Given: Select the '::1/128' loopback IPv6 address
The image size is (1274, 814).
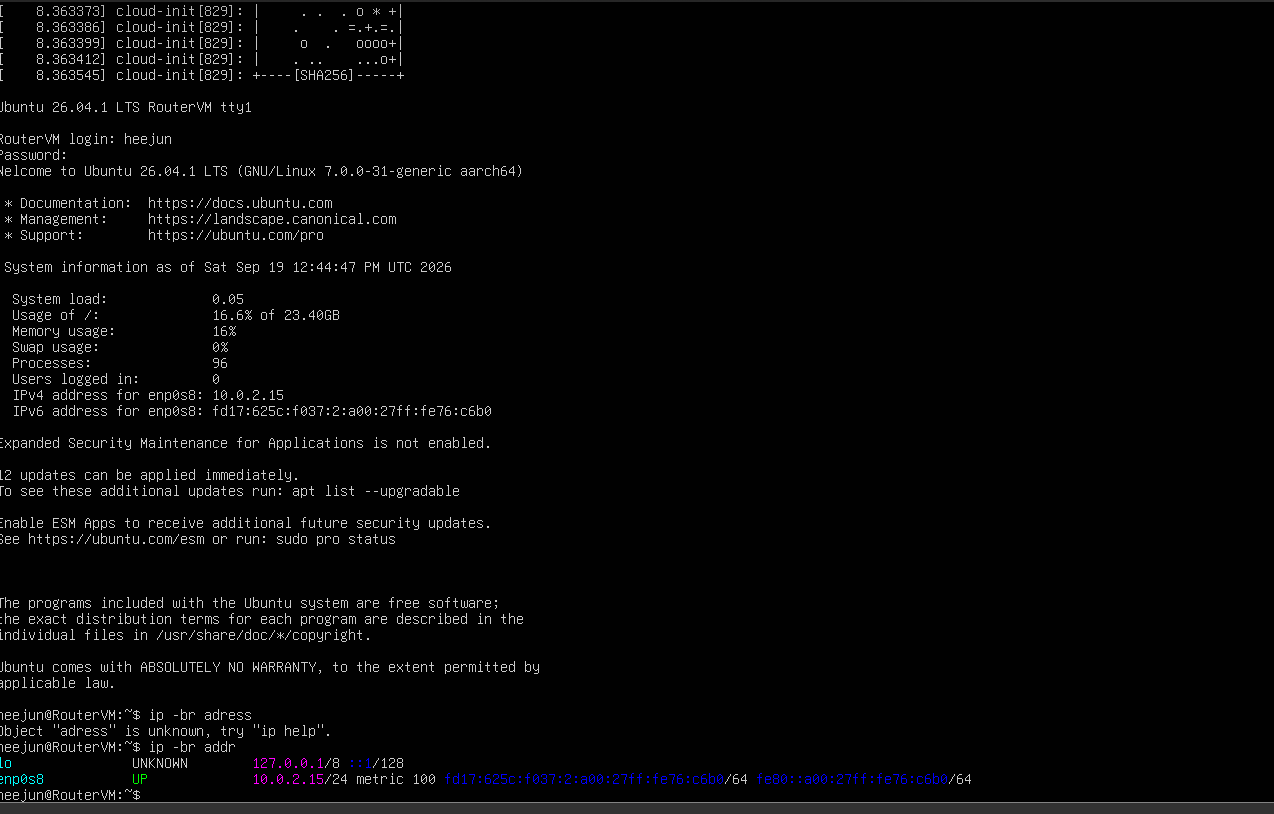Looking at the screenshot, I should [376, 763].
